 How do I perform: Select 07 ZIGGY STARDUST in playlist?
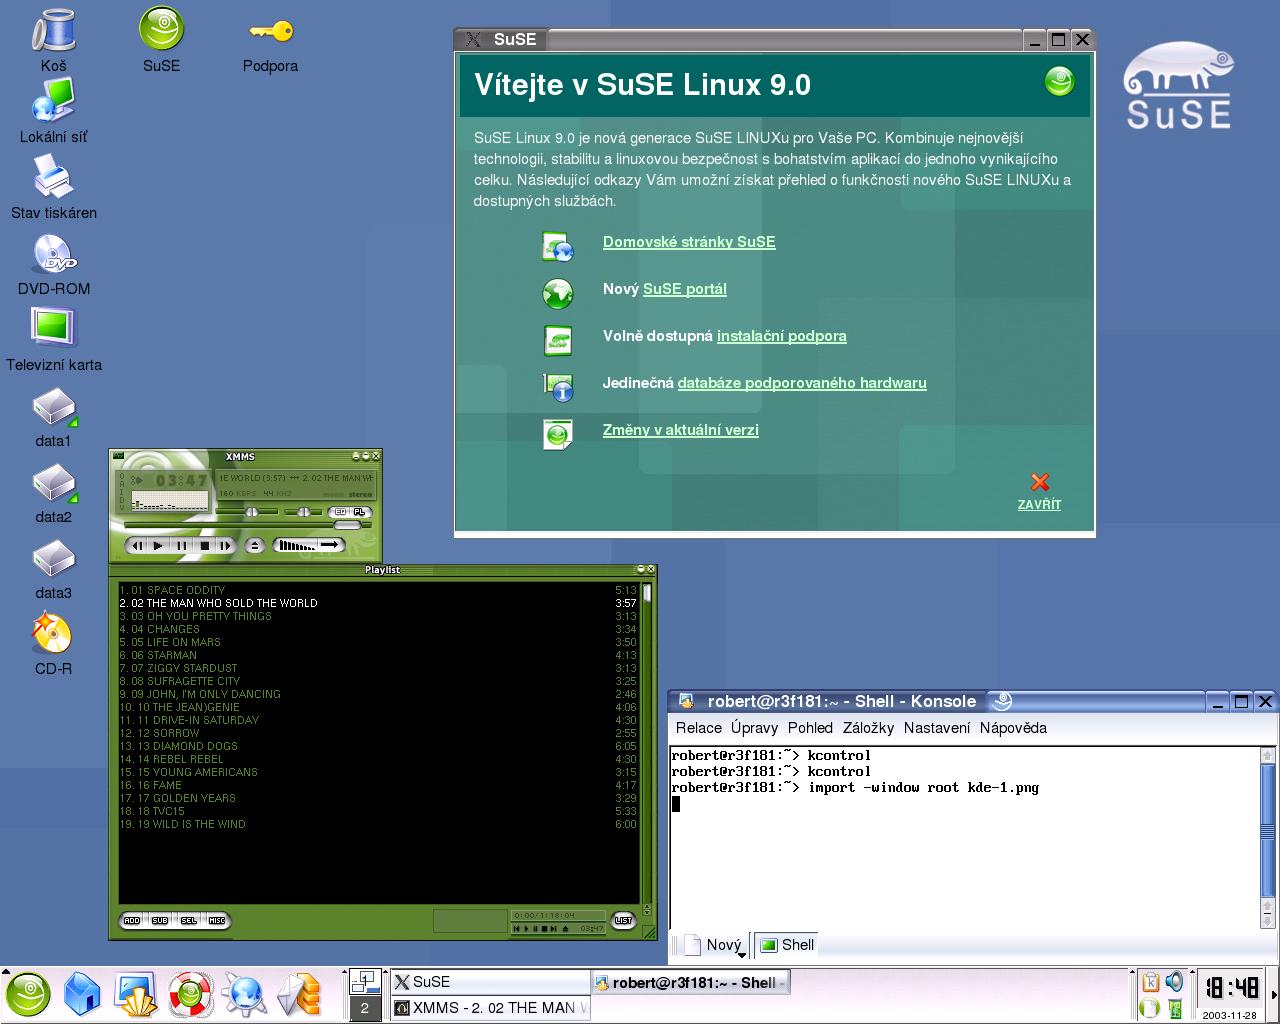pos(378,668)
